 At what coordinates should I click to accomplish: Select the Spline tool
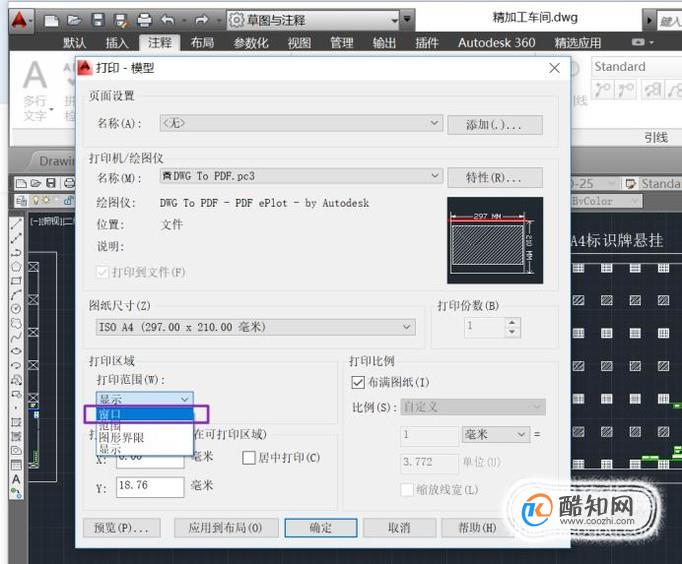(16, 337)
